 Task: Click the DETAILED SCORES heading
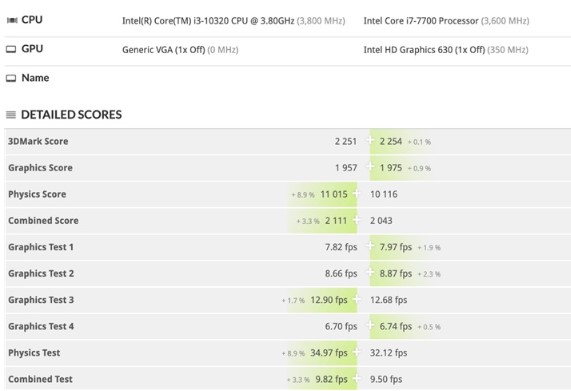point(71,115)
